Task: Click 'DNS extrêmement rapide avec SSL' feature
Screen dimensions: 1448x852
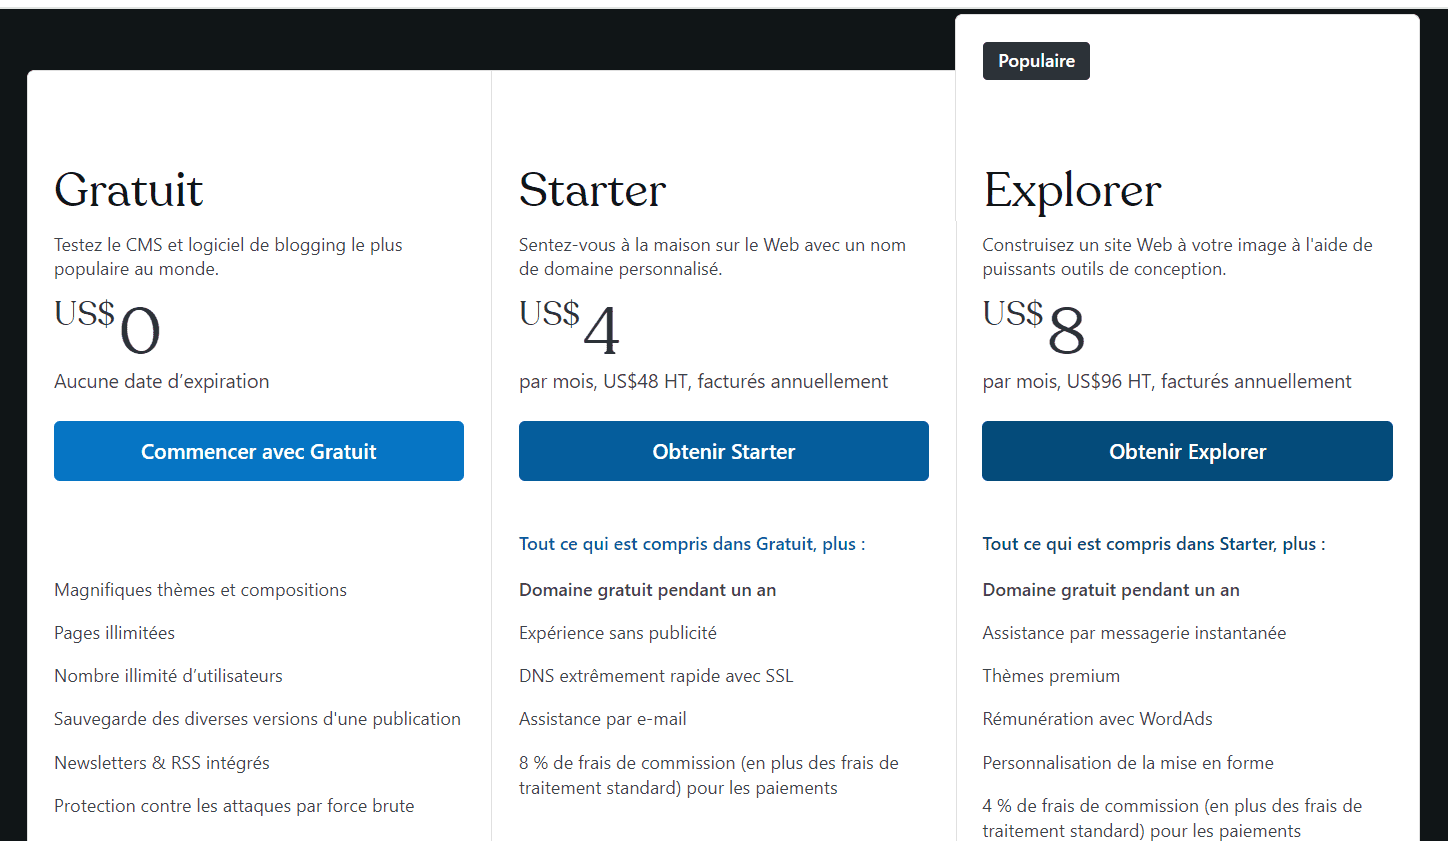Action: tap(656, 676)
